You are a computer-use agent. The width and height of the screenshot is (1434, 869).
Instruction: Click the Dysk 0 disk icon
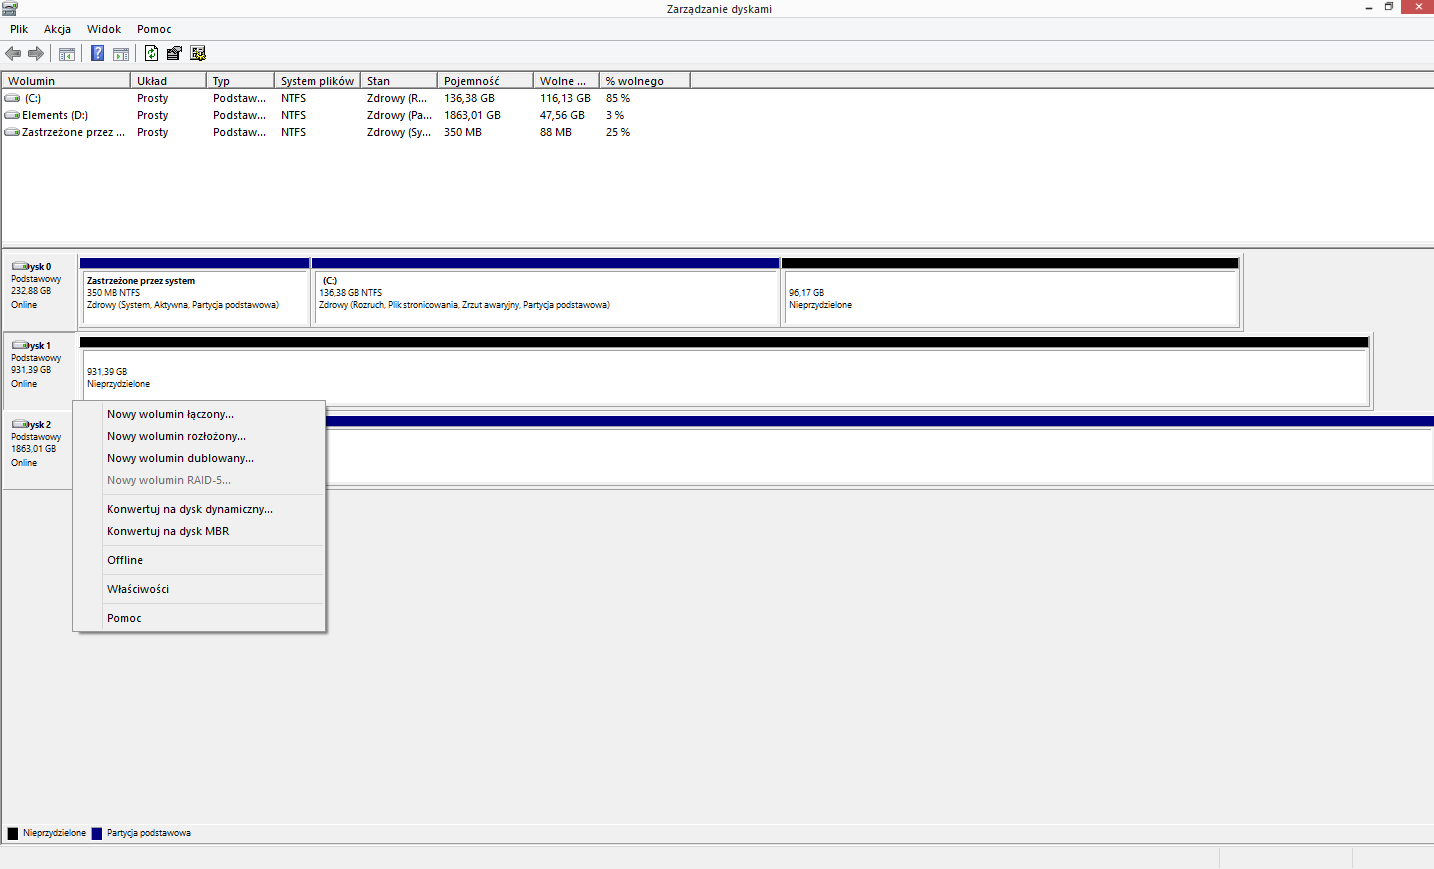tap(20, 267)
